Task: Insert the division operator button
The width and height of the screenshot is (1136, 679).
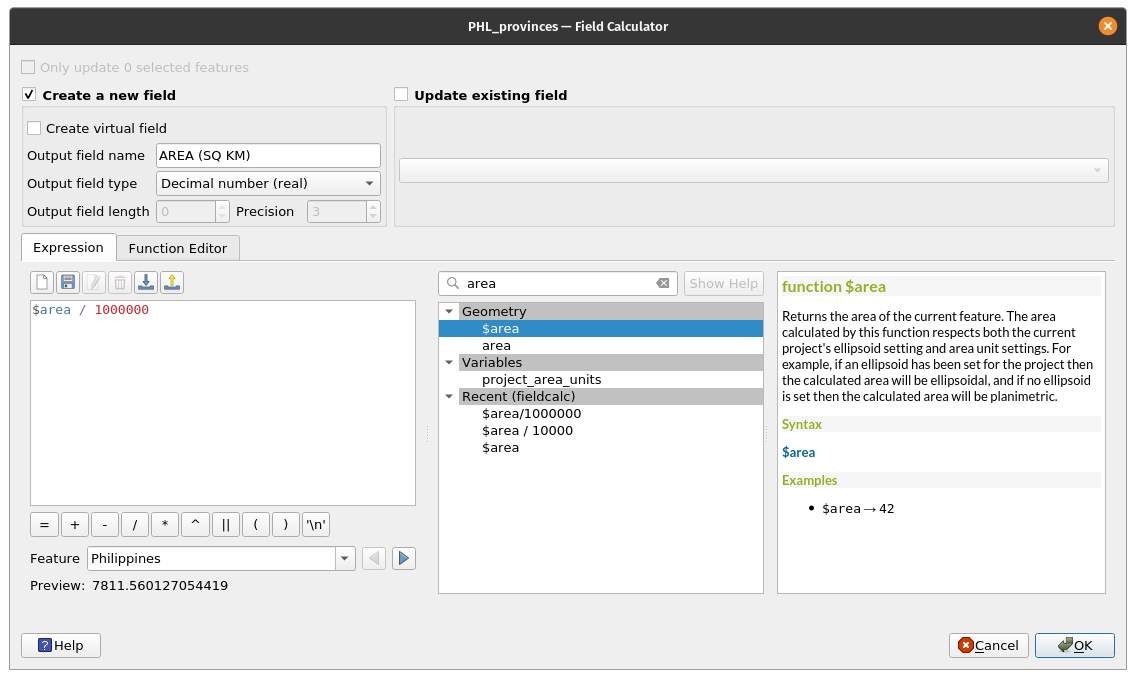Action: (x=135, y=525)
